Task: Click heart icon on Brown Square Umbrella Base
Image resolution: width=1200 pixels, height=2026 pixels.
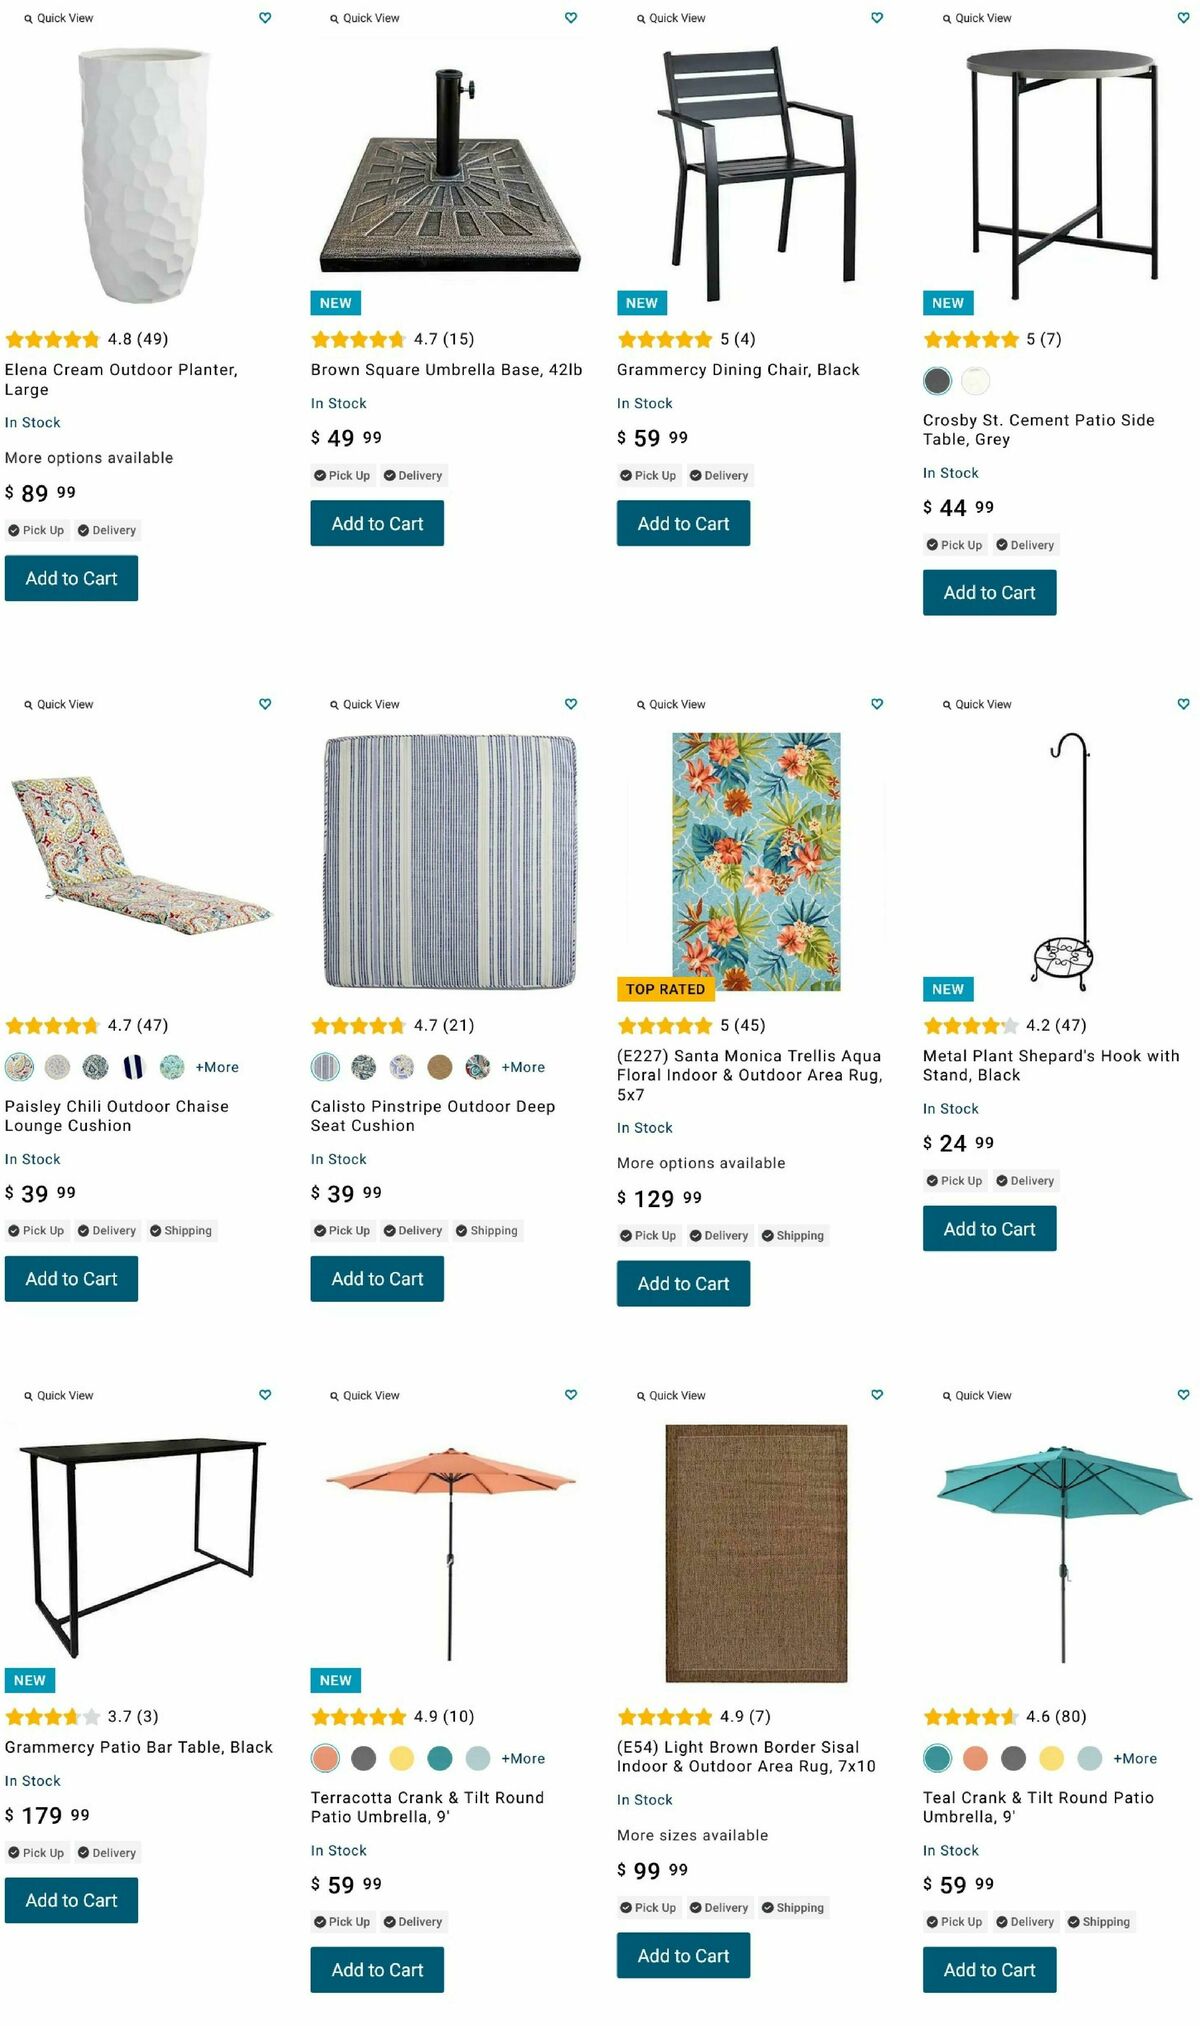Action: (571, 18)
